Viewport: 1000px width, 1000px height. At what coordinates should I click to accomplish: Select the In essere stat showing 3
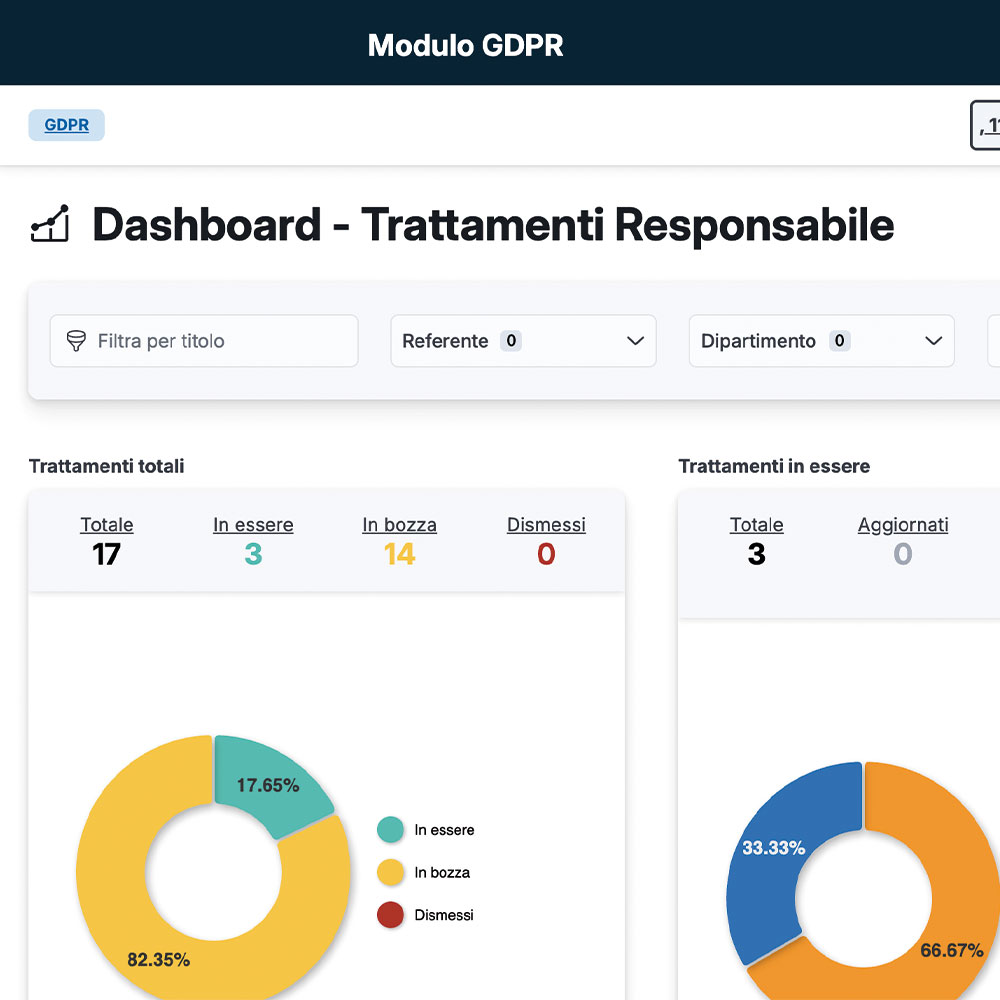(x=253, y=525)
